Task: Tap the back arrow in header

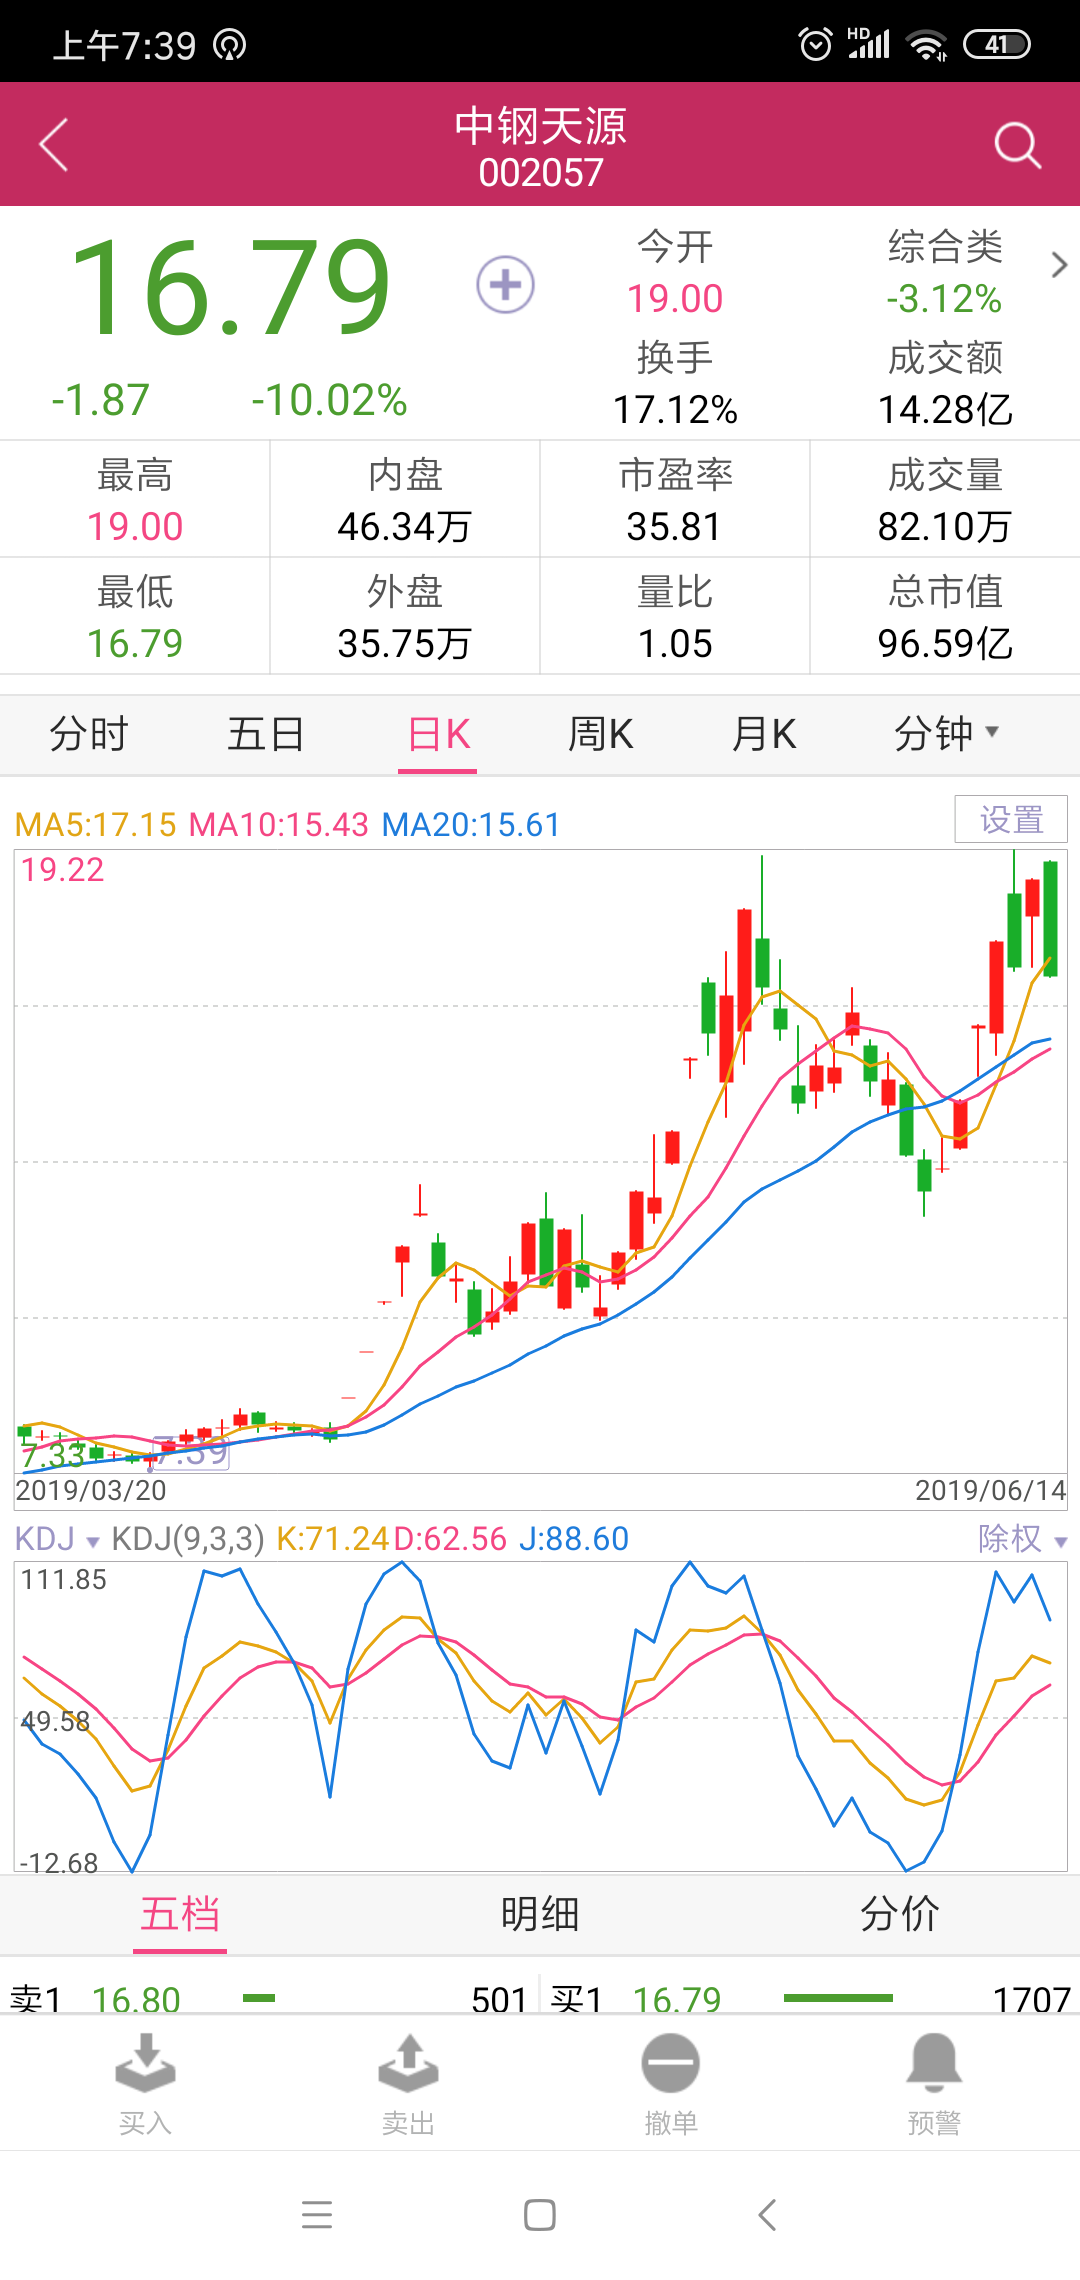Action: click(53, 145)
